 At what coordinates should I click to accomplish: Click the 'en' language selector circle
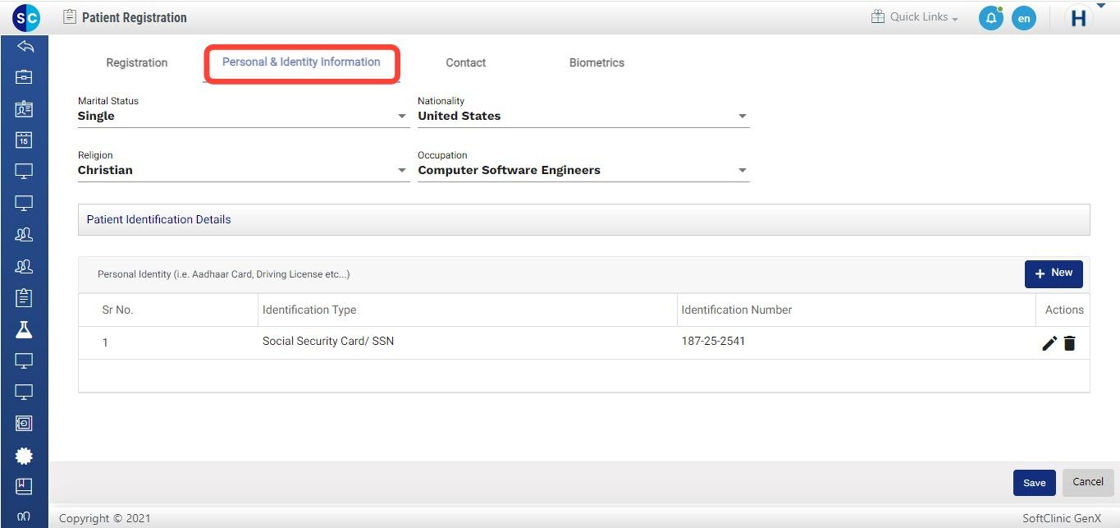1024,19
